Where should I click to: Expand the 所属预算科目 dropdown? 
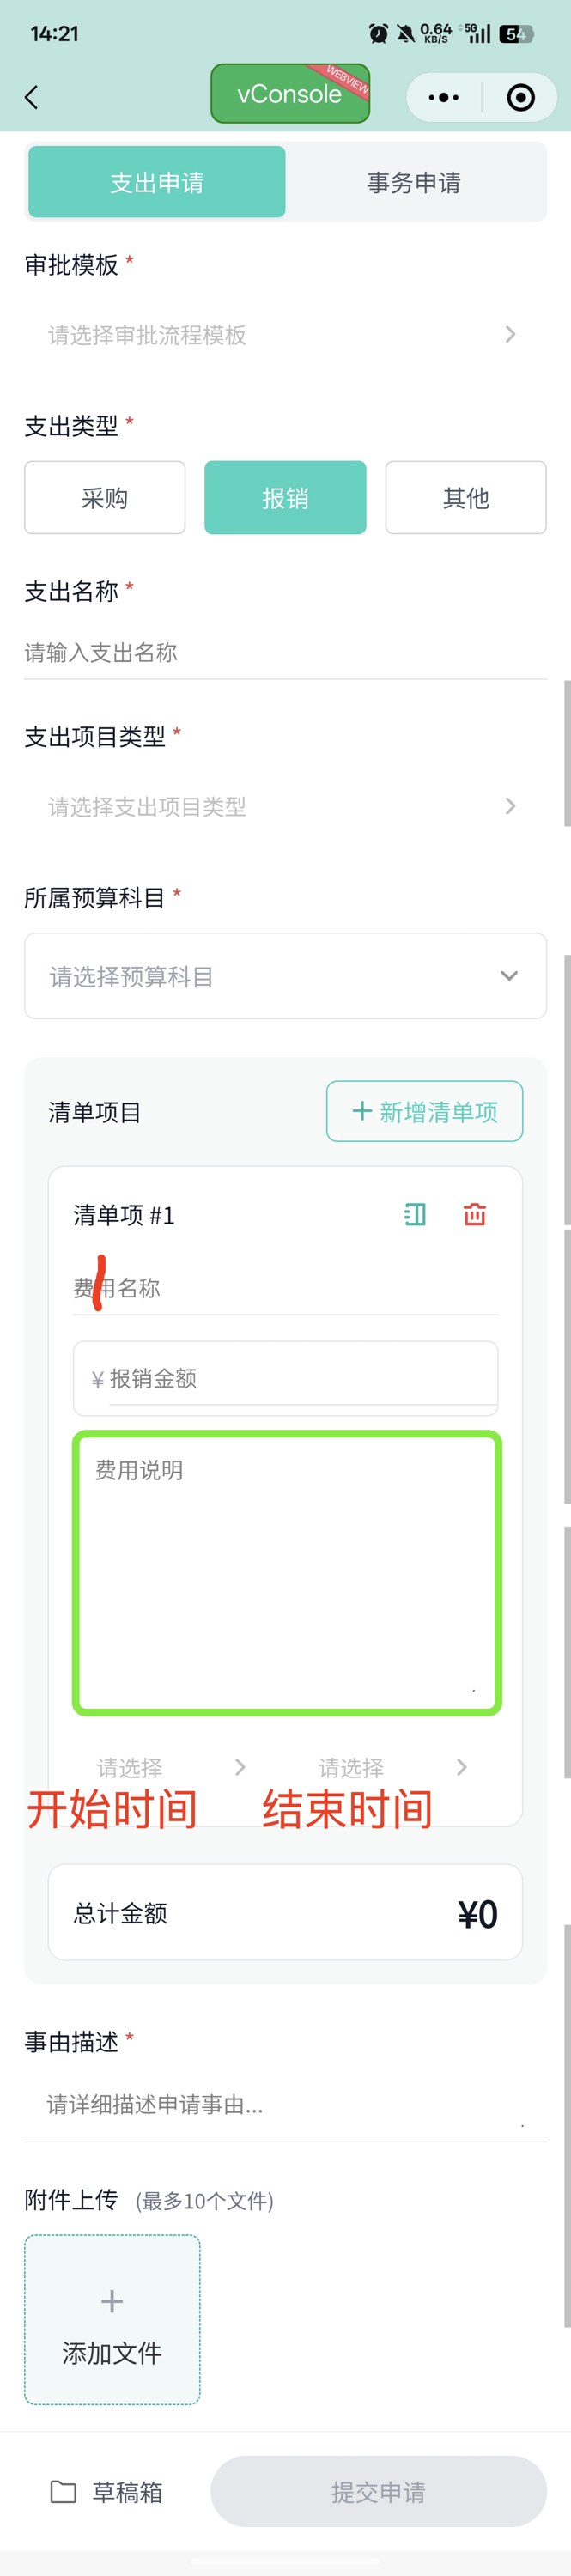(285, 976)
